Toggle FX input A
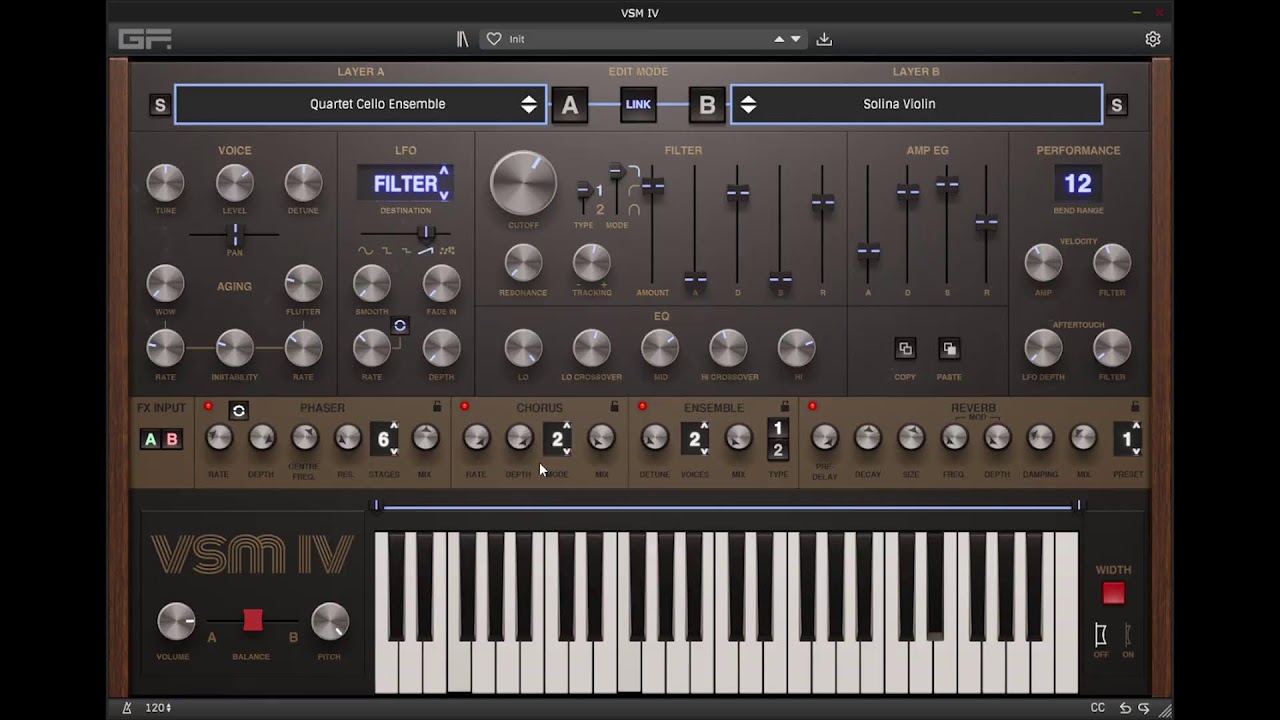1280x720 pixels. click(150, 439)
